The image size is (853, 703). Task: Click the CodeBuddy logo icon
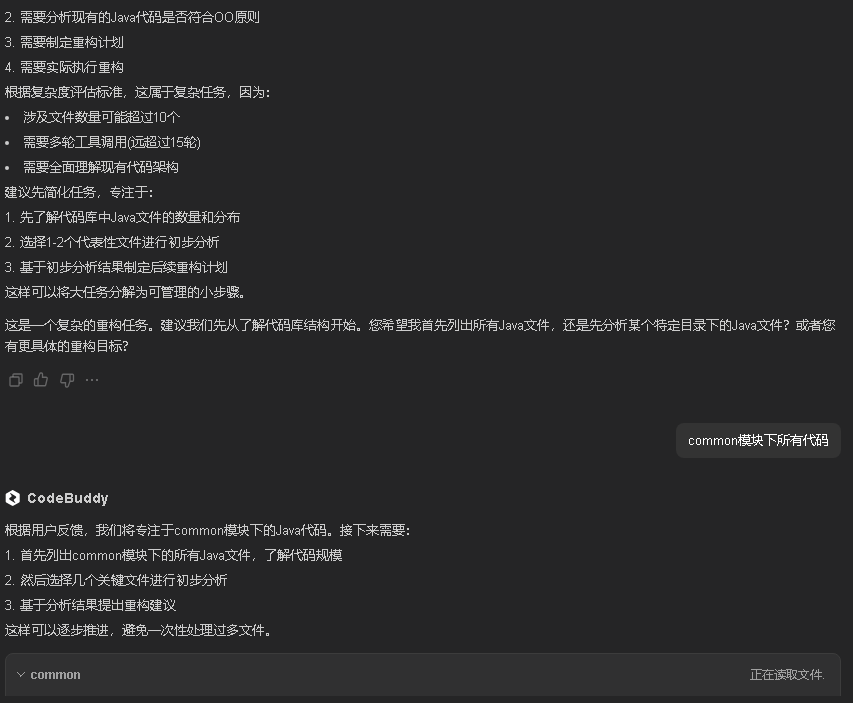13,498
